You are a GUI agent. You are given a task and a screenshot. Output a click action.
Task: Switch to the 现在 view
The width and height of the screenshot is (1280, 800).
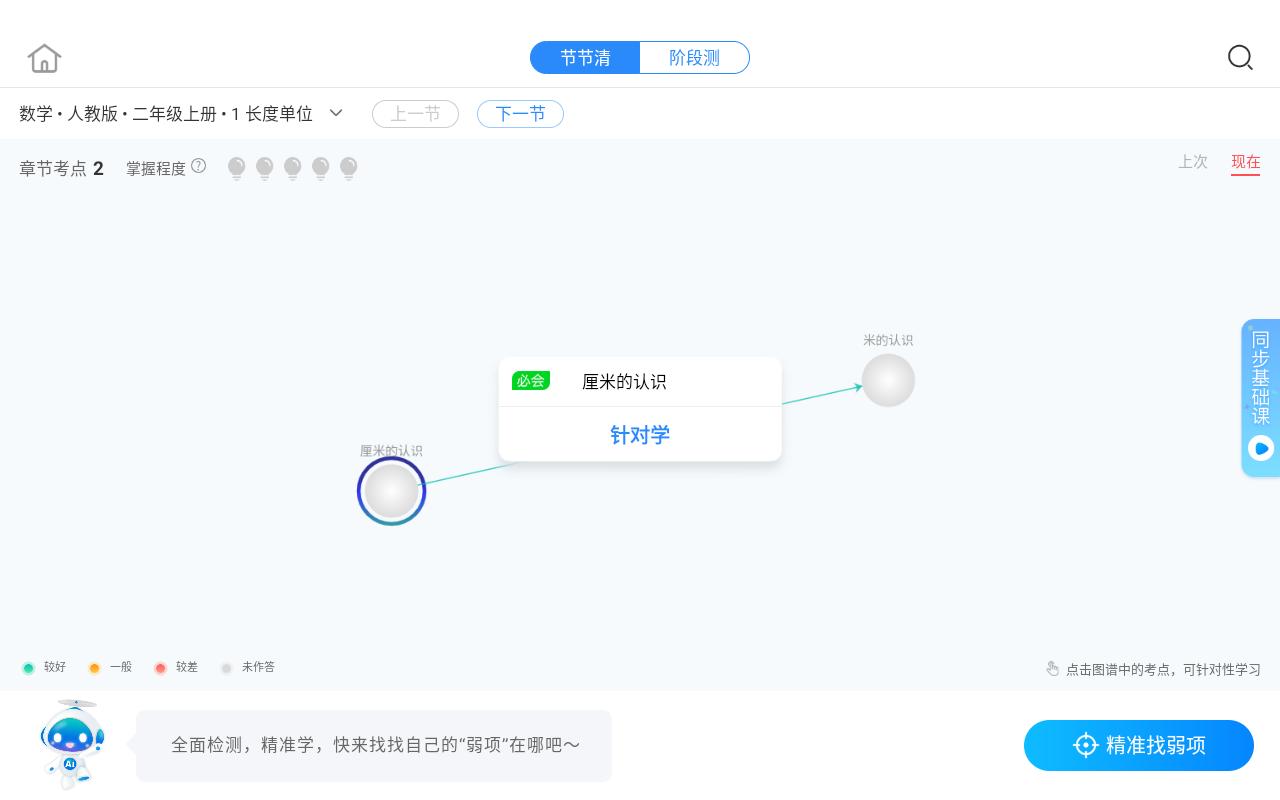click(1245, 161)
